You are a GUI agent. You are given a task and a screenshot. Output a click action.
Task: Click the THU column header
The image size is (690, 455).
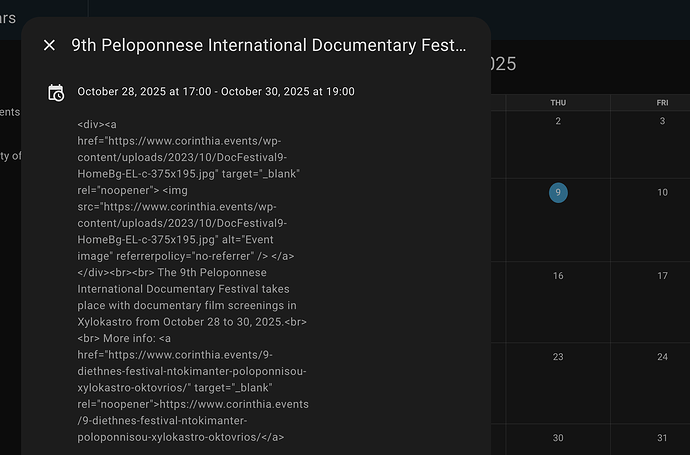coord(558,103)
